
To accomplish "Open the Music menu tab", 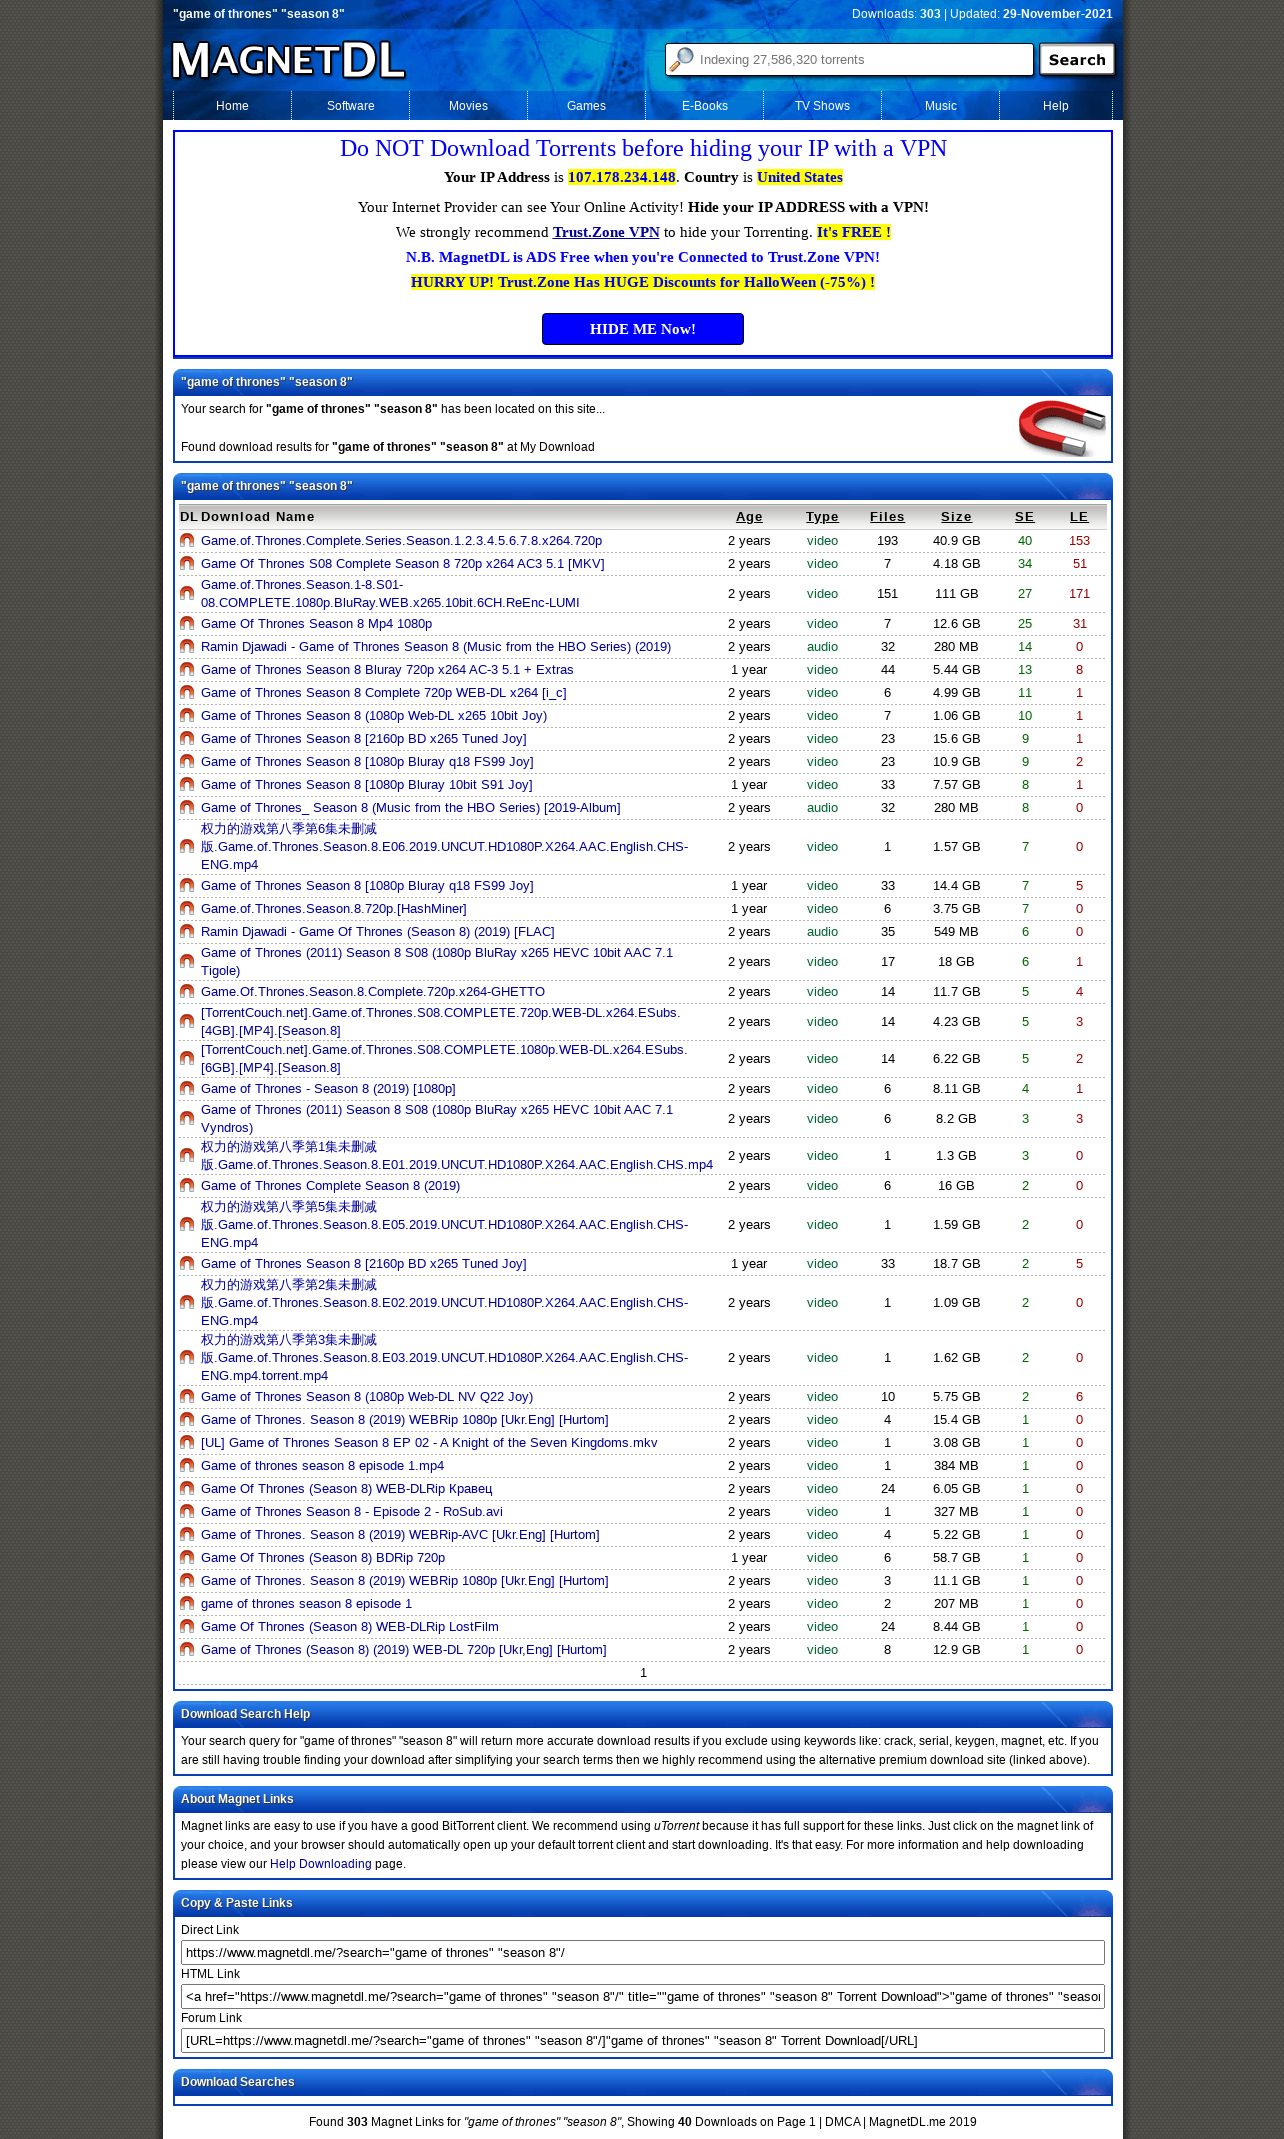I will (x=940, y=106).
